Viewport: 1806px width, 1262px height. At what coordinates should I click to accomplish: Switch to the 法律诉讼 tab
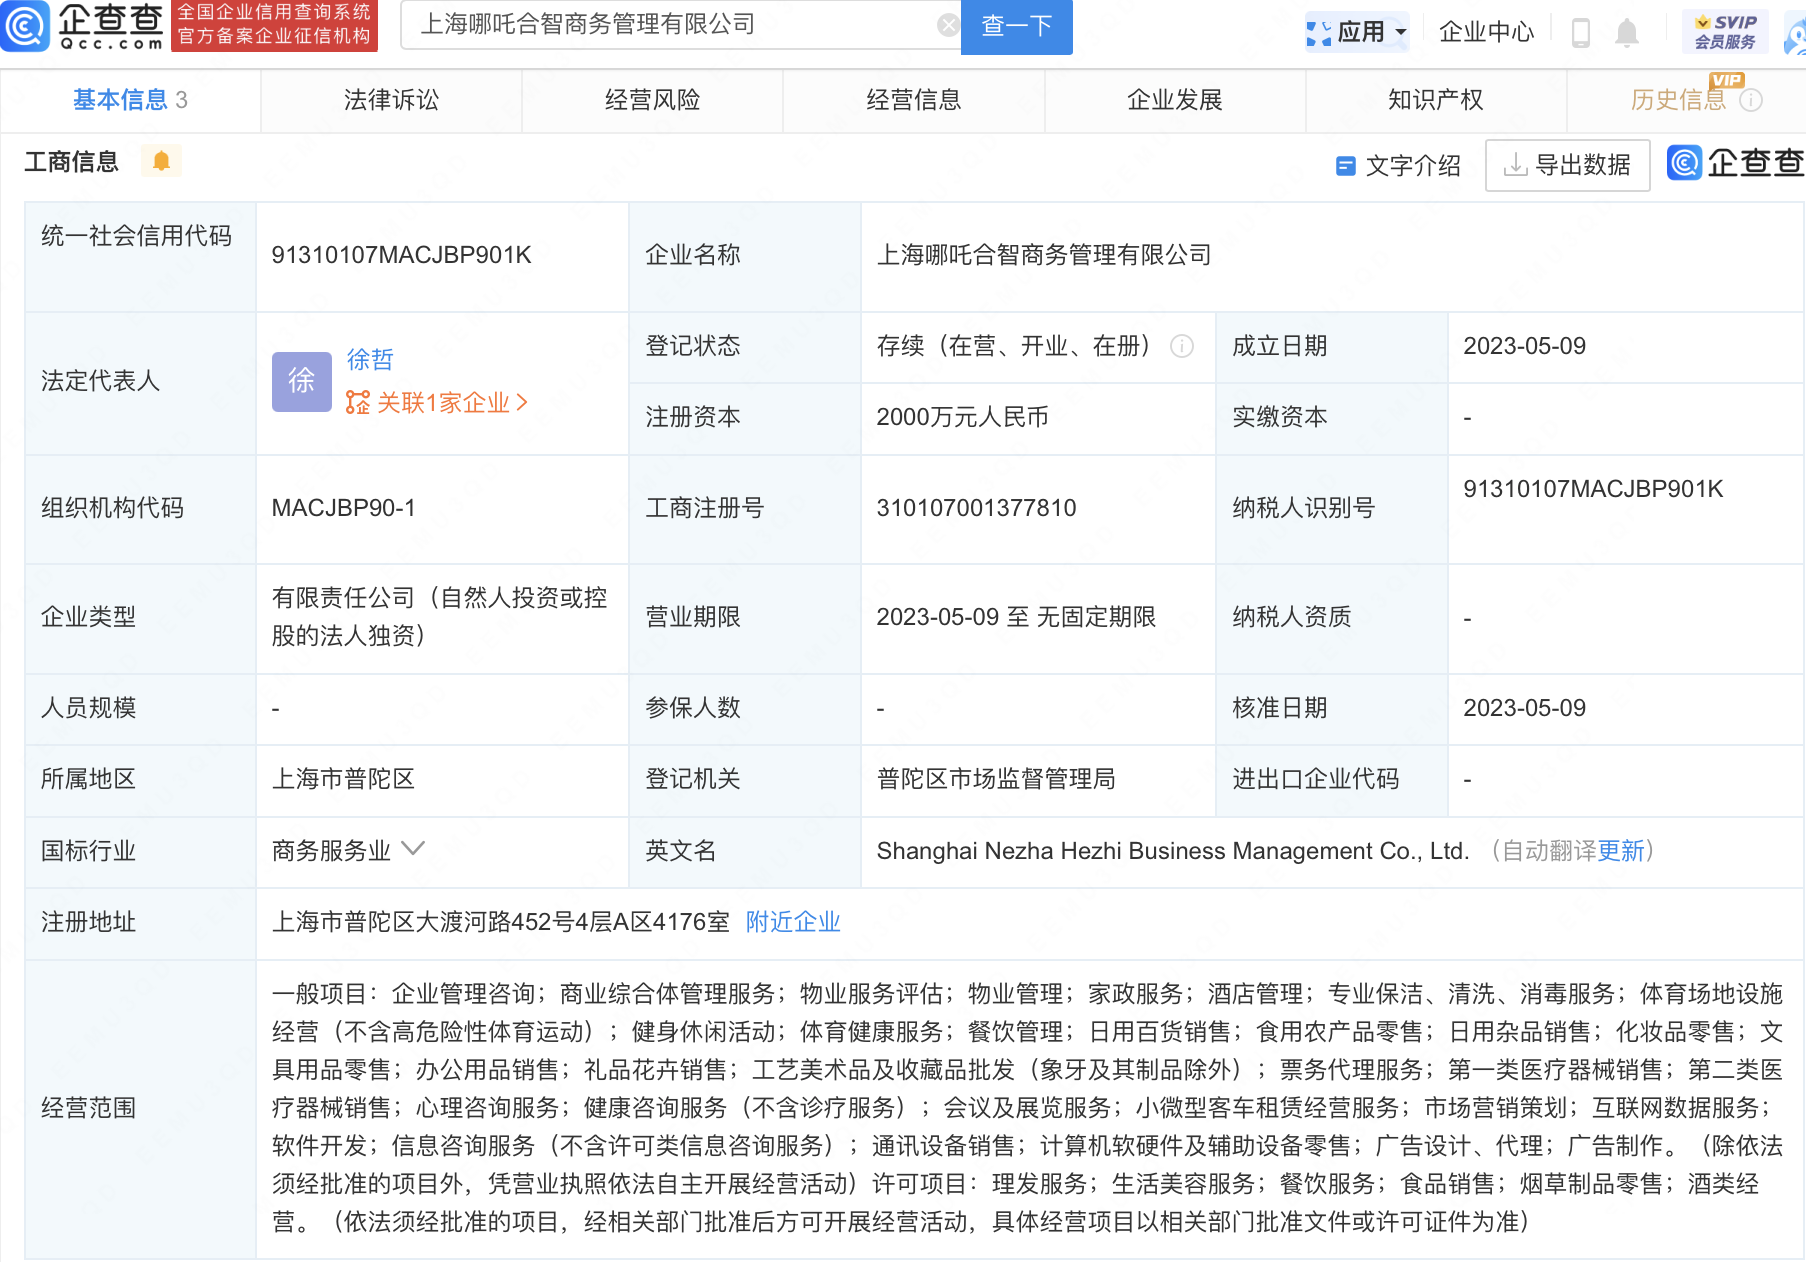click(x=391, y=100)
